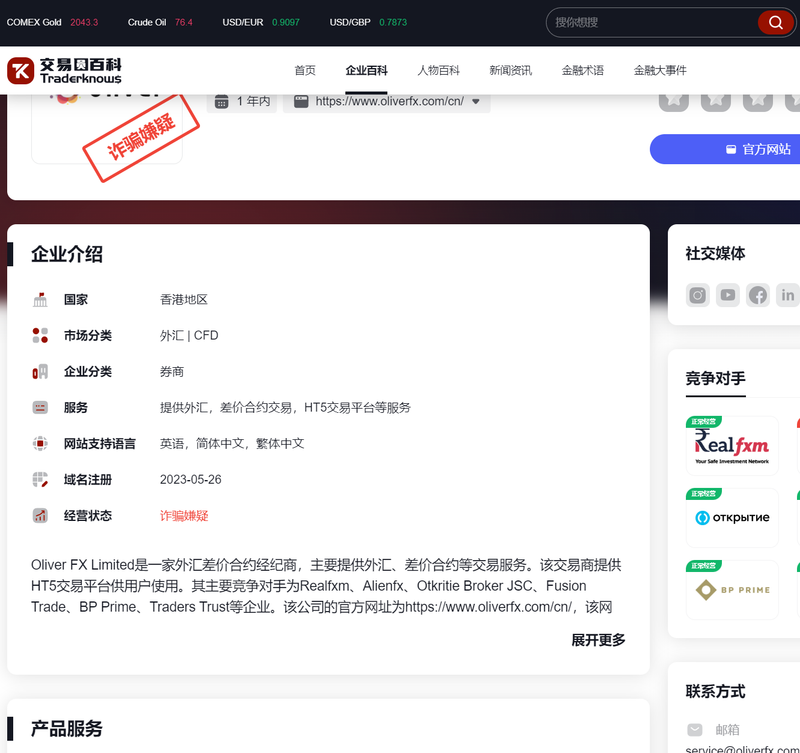This screenshot has width=800, height=753.
Task: Click the 经营状态 chart icon
Action: (40, 516)
